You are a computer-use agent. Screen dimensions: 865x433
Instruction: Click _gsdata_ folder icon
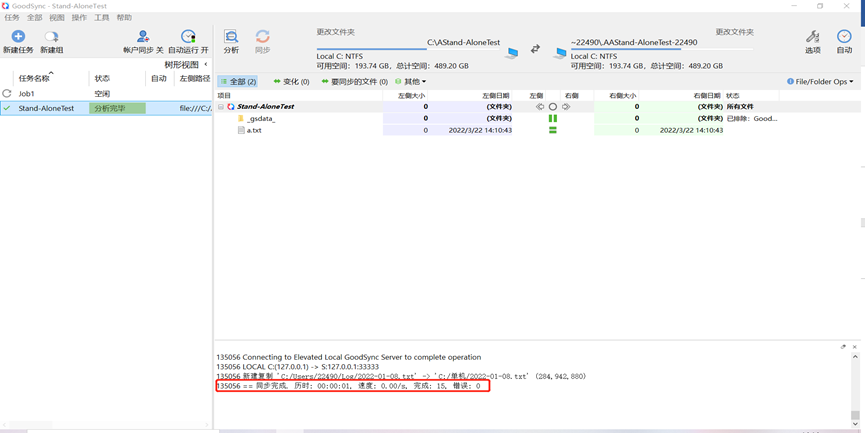(x=241, y=119)
